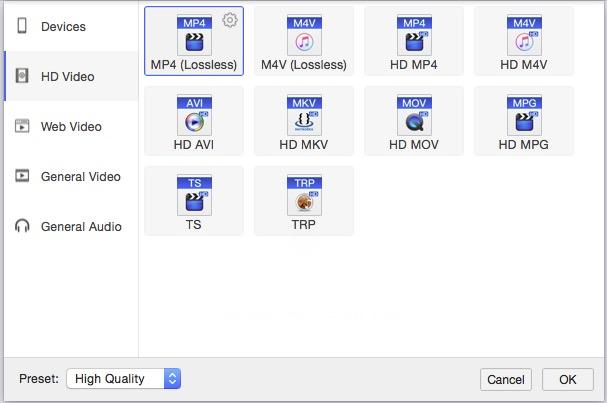Open the Devices category
Viewport: 607px width, 403px height.
(x=71, y=26)
